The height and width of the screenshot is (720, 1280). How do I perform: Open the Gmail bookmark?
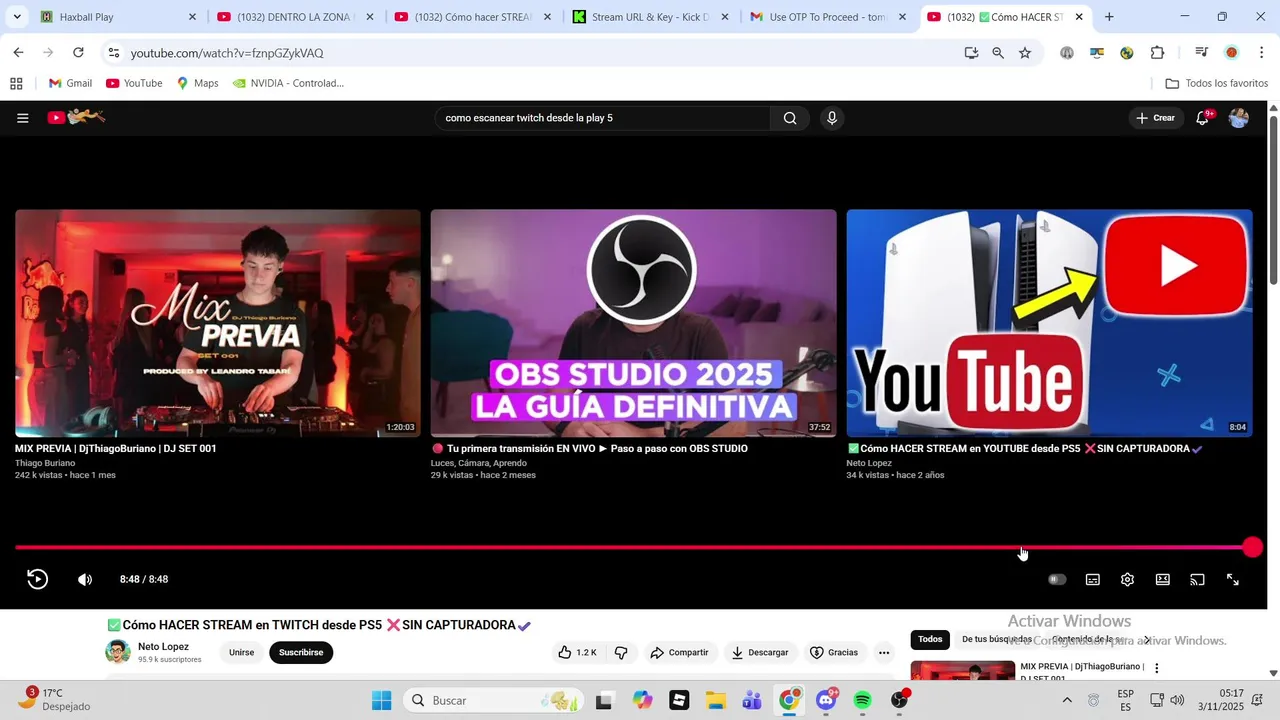[71, 83]
